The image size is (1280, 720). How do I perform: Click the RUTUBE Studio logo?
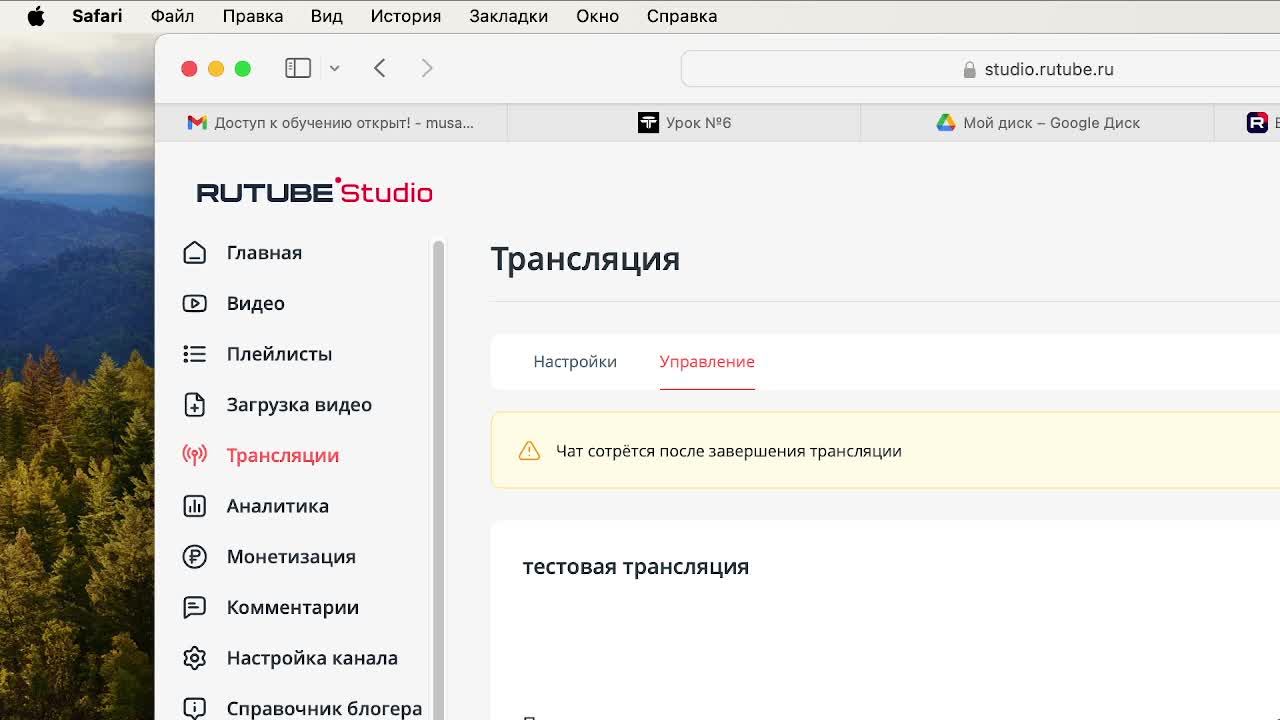(x=314, y=190)
